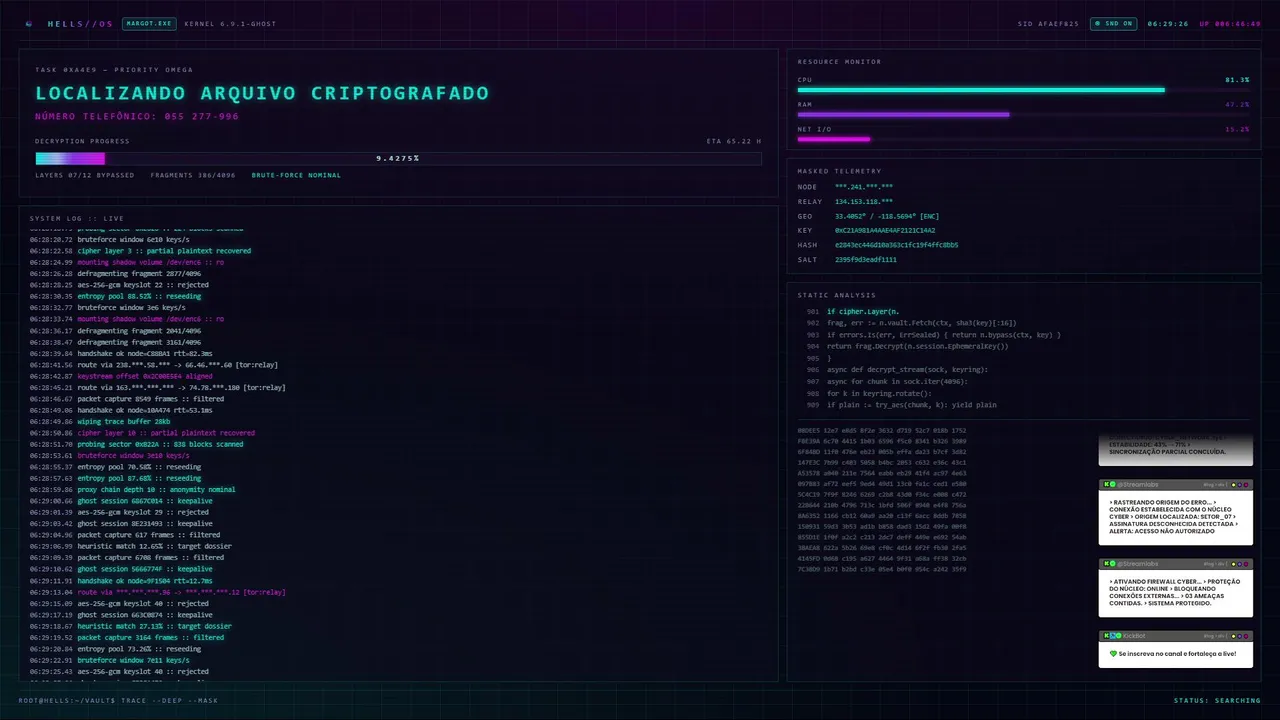Click the yellow dot on the KickBot card
1280x720 pixels.
1234,636
